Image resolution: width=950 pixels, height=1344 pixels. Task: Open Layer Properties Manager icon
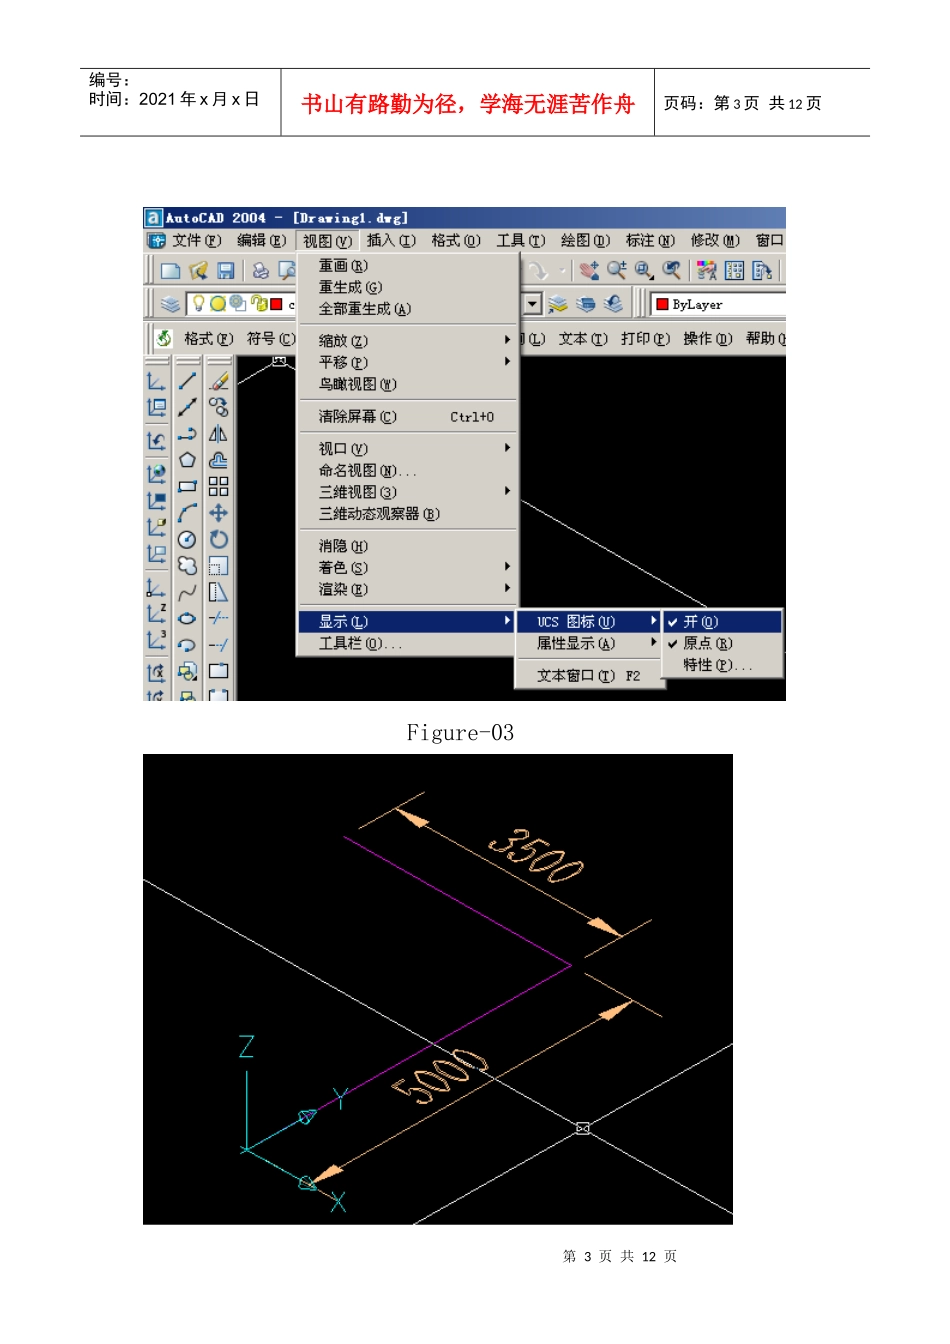(170, 304)
